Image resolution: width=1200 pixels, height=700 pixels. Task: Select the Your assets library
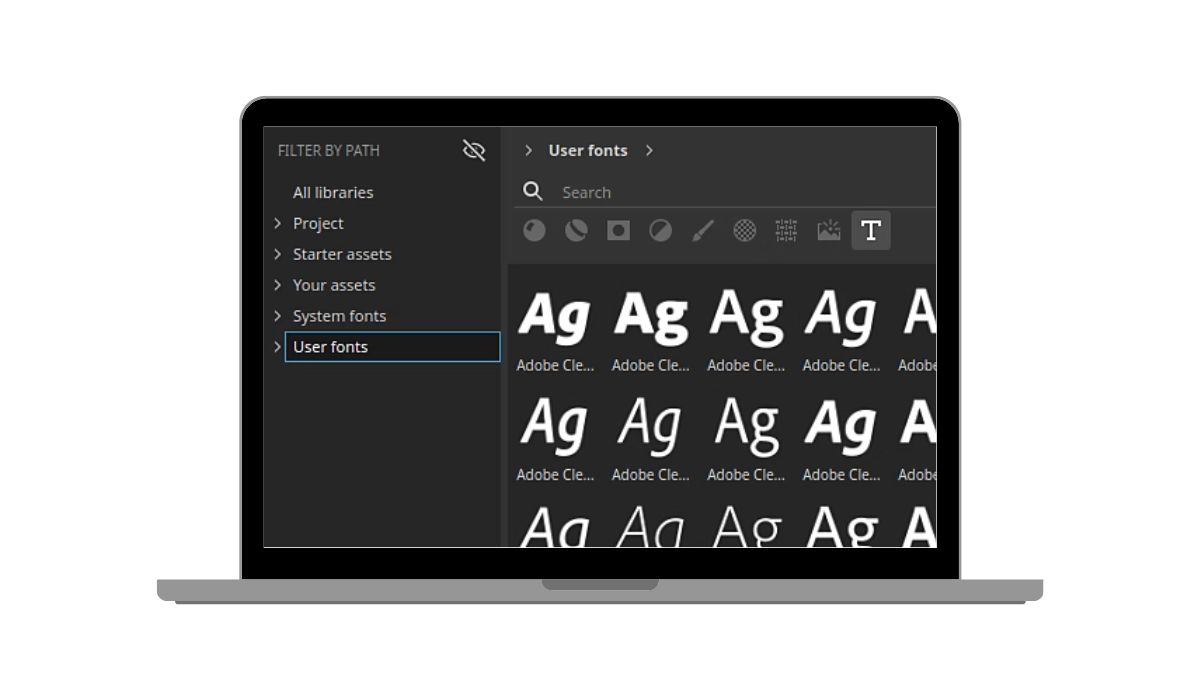point(334,285)
